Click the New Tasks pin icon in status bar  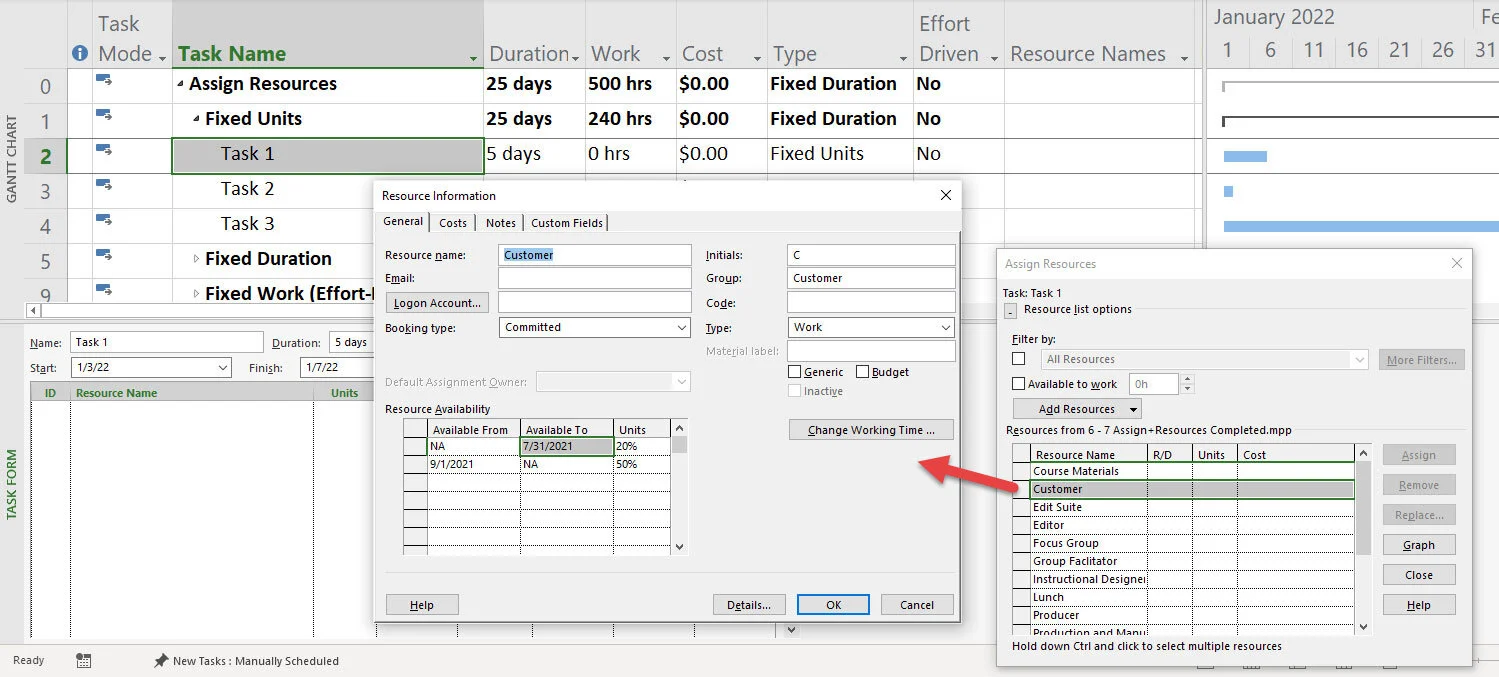160,661
